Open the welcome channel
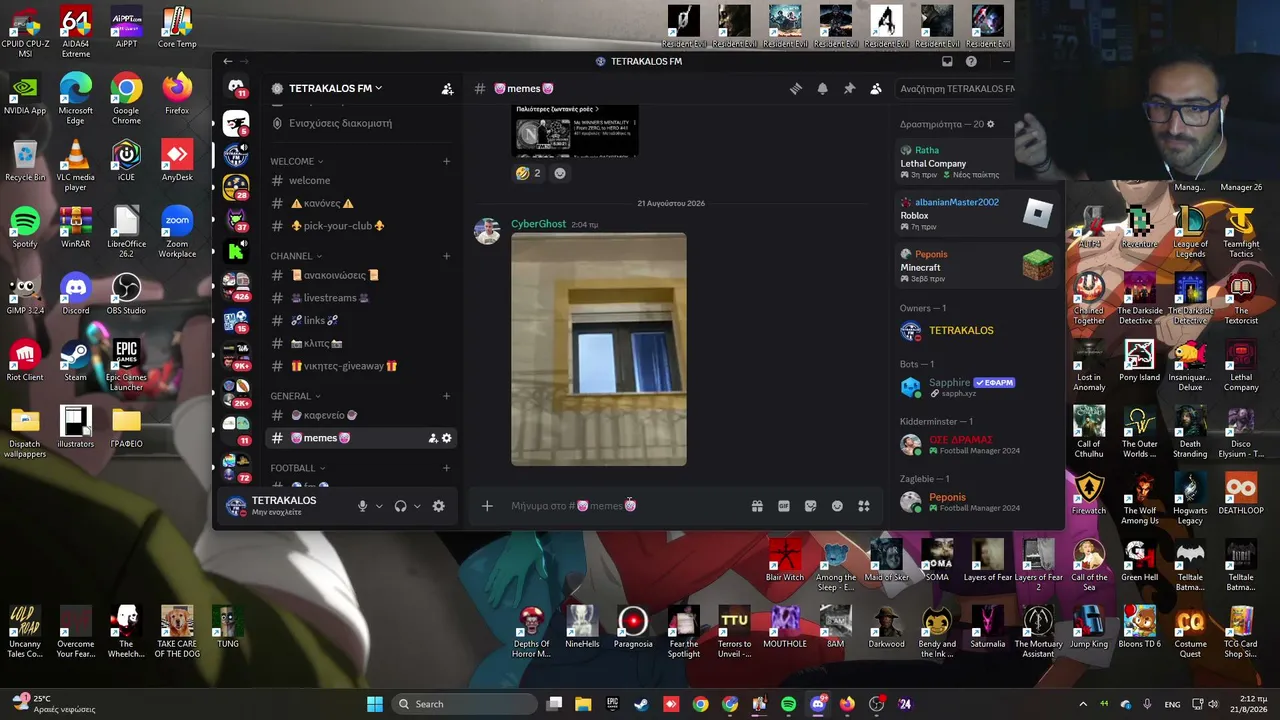1280x720 pixels. click(360, 180)
